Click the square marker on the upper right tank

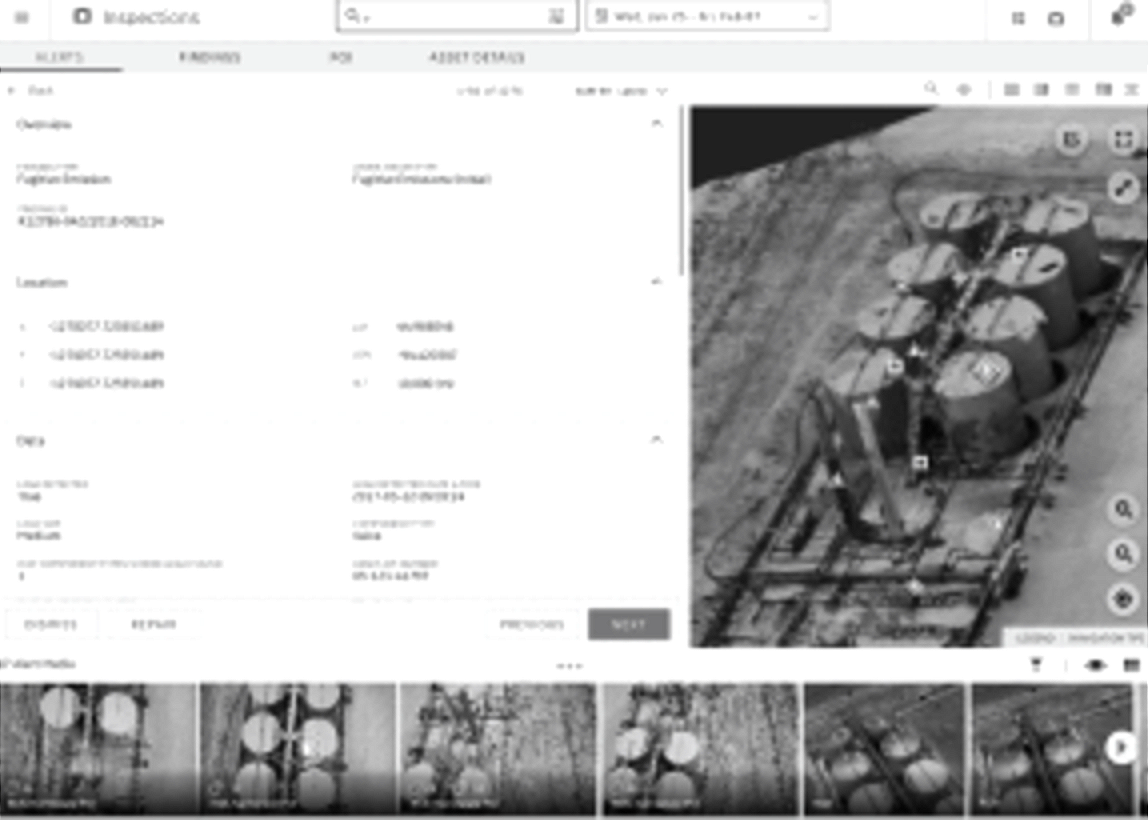(x=1018, y=255)
